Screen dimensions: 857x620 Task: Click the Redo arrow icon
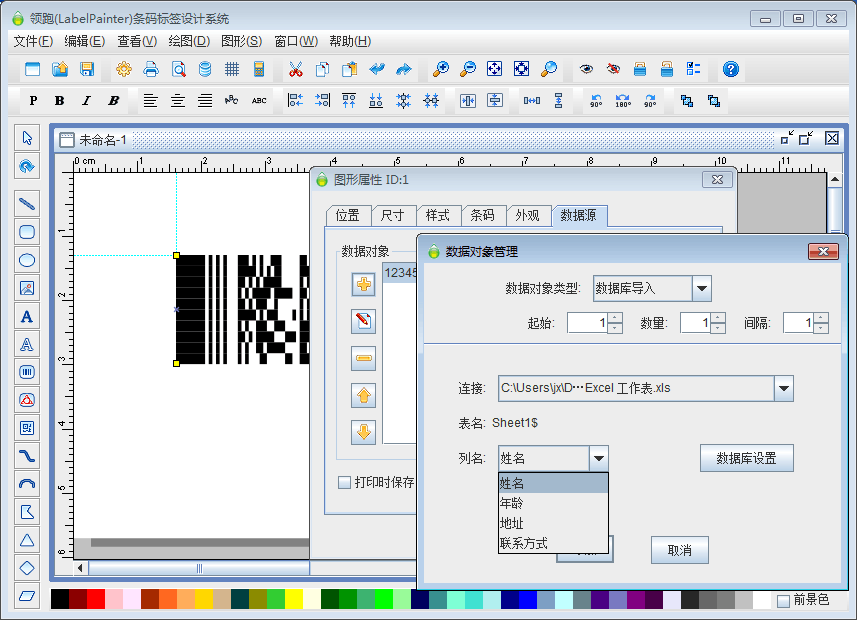coord(403,69)
